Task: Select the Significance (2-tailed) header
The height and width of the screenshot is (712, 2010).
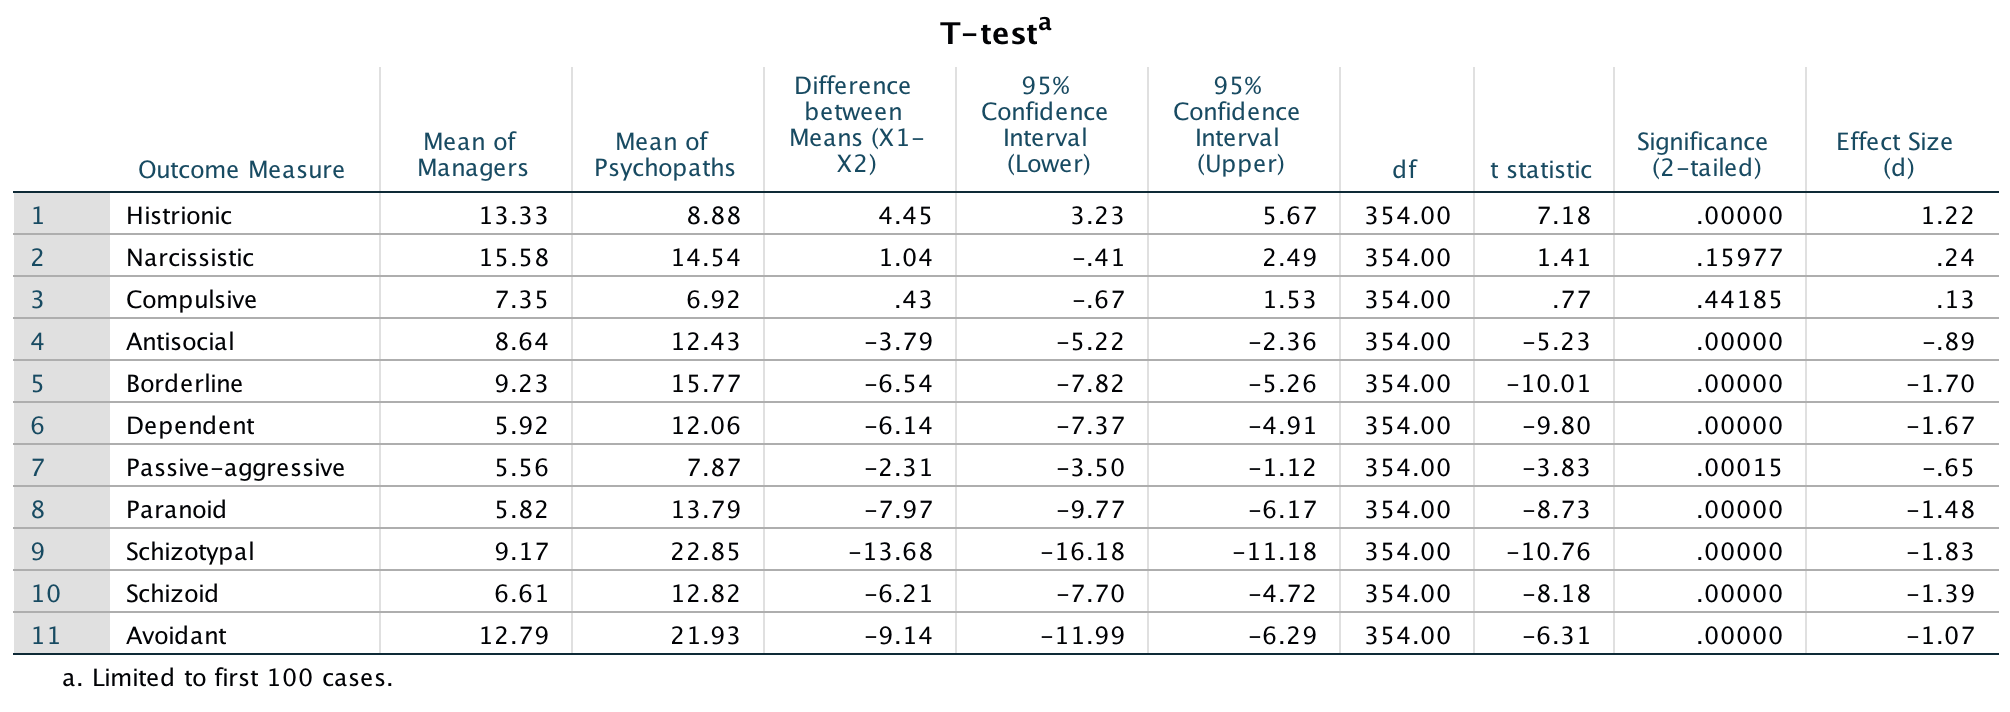Action: tap(1701, 155)
